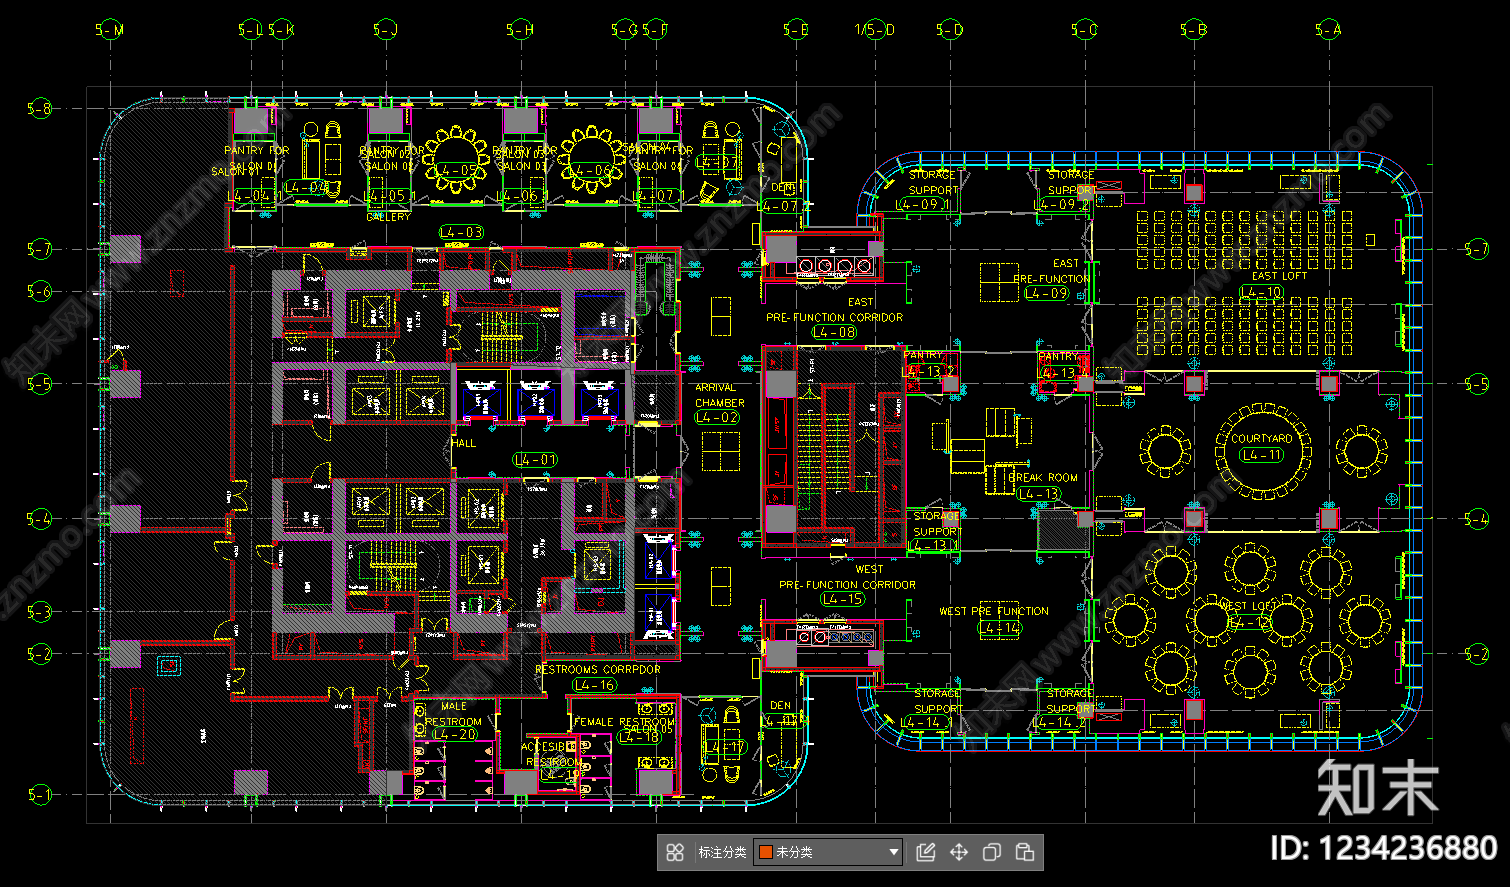The height and width of the screenshot is (887, 1510).
Task: Select the L4-08 room tag
Action: 834,332
